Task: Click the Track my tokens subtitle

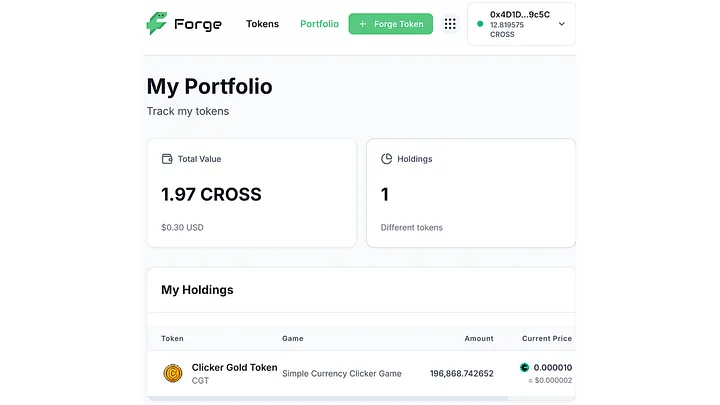Action: (188, 111)
